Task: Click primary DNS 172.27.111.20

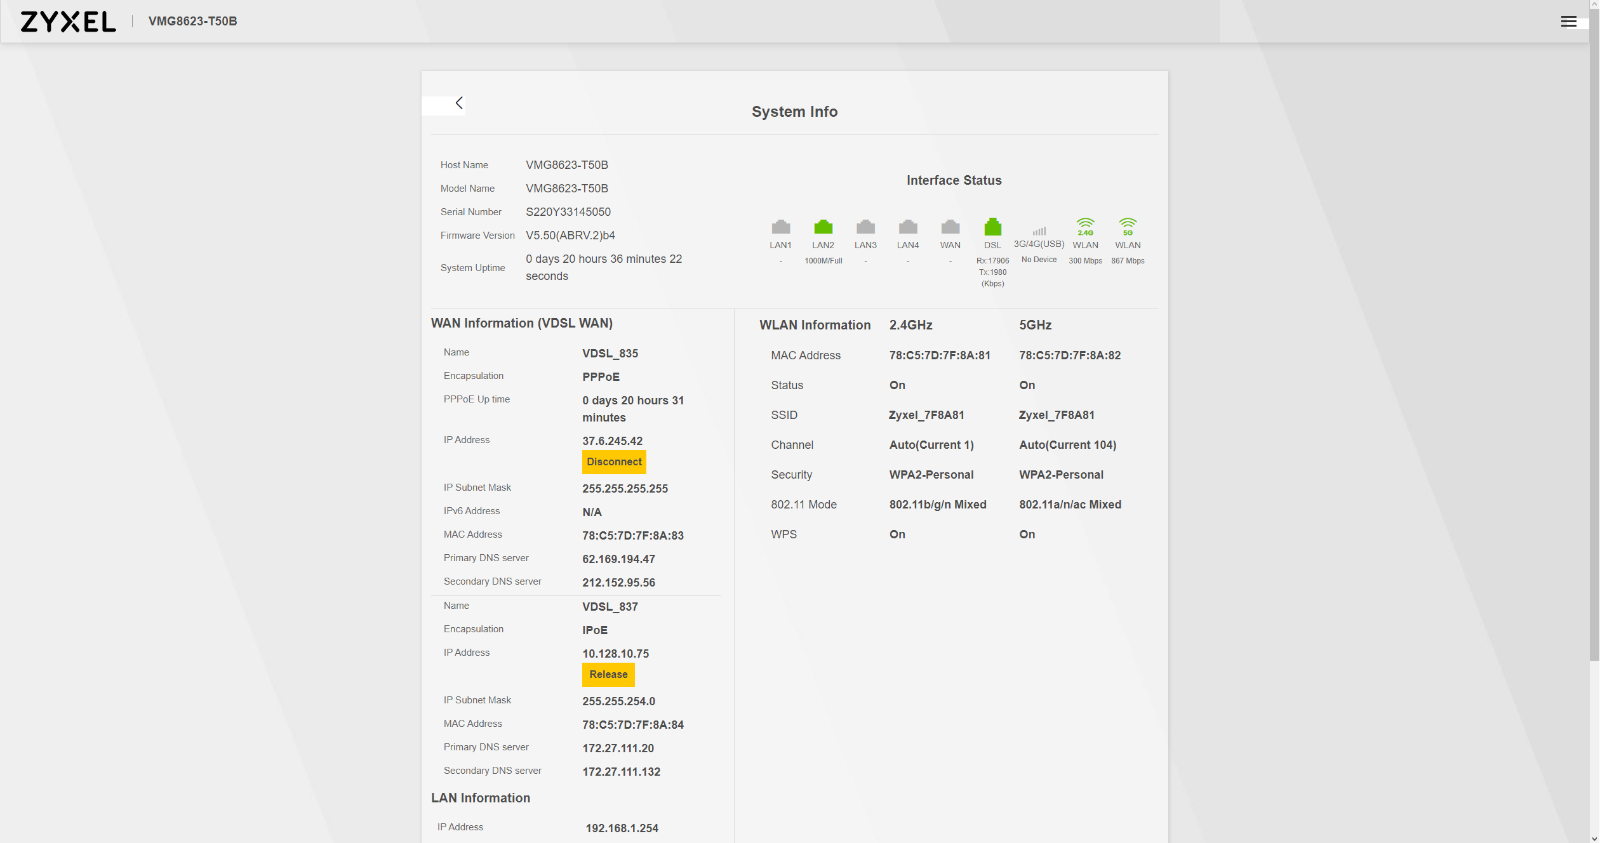Action: [x=618, y=749]
